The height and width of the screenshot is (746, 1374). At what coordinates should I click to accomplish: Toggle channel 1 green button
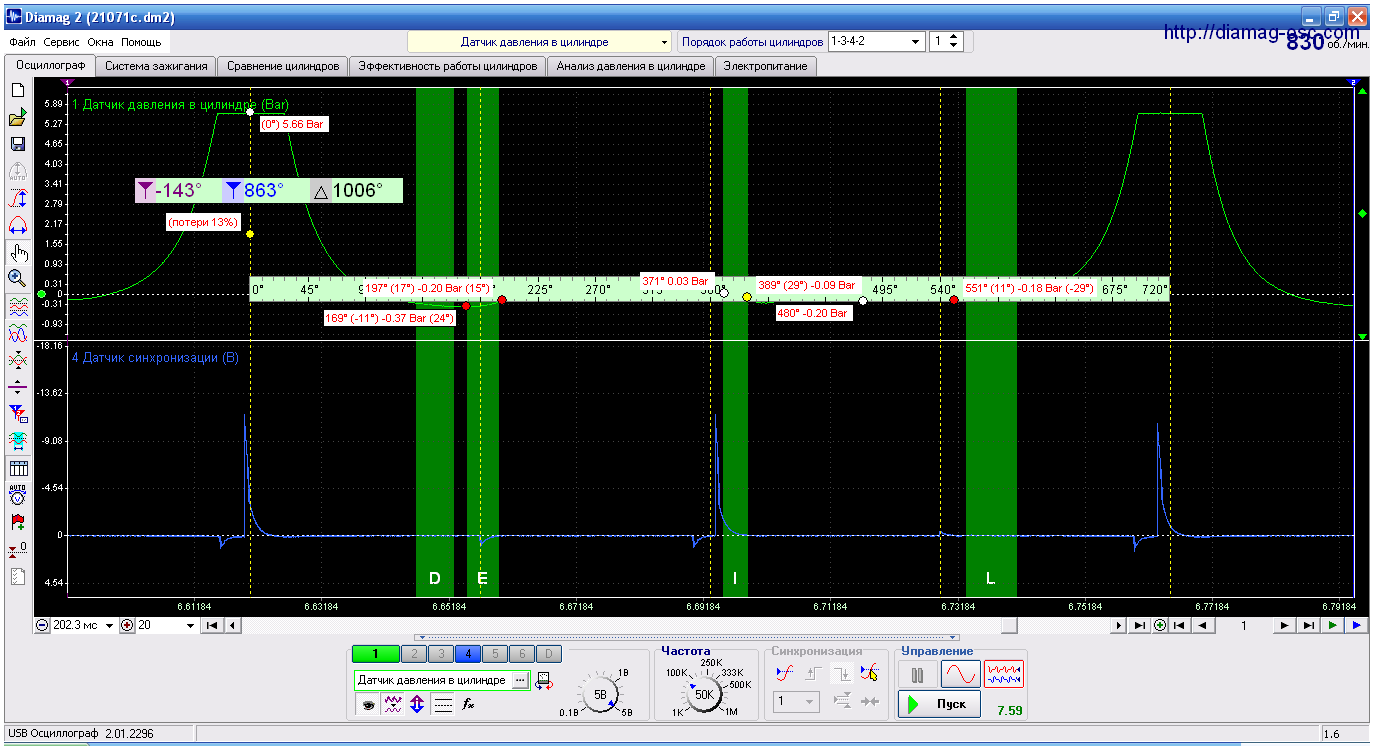point(375,654)
